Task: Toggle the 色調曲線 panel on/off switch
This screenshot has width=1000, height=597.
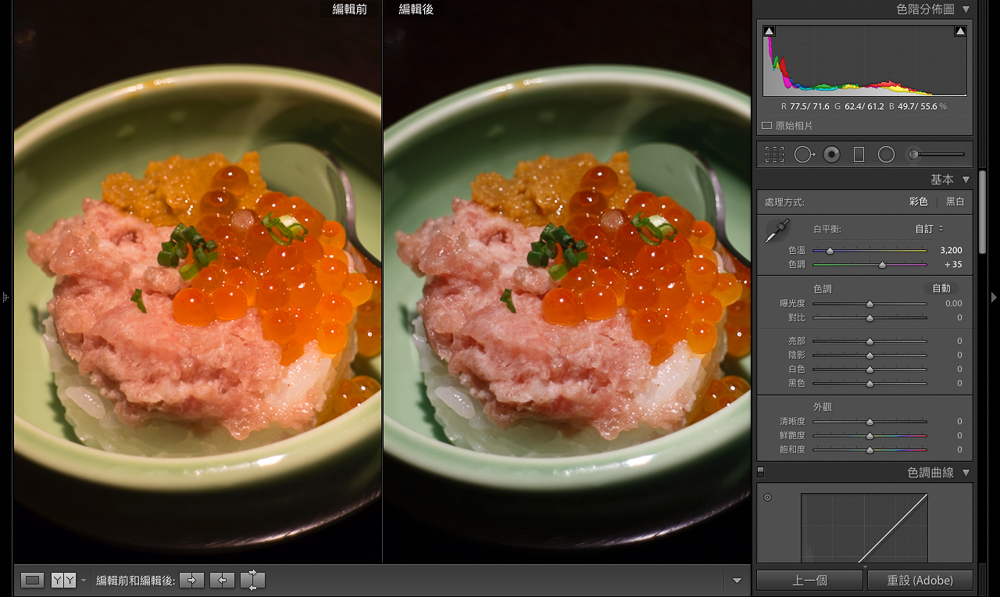Action: [761, 471]
